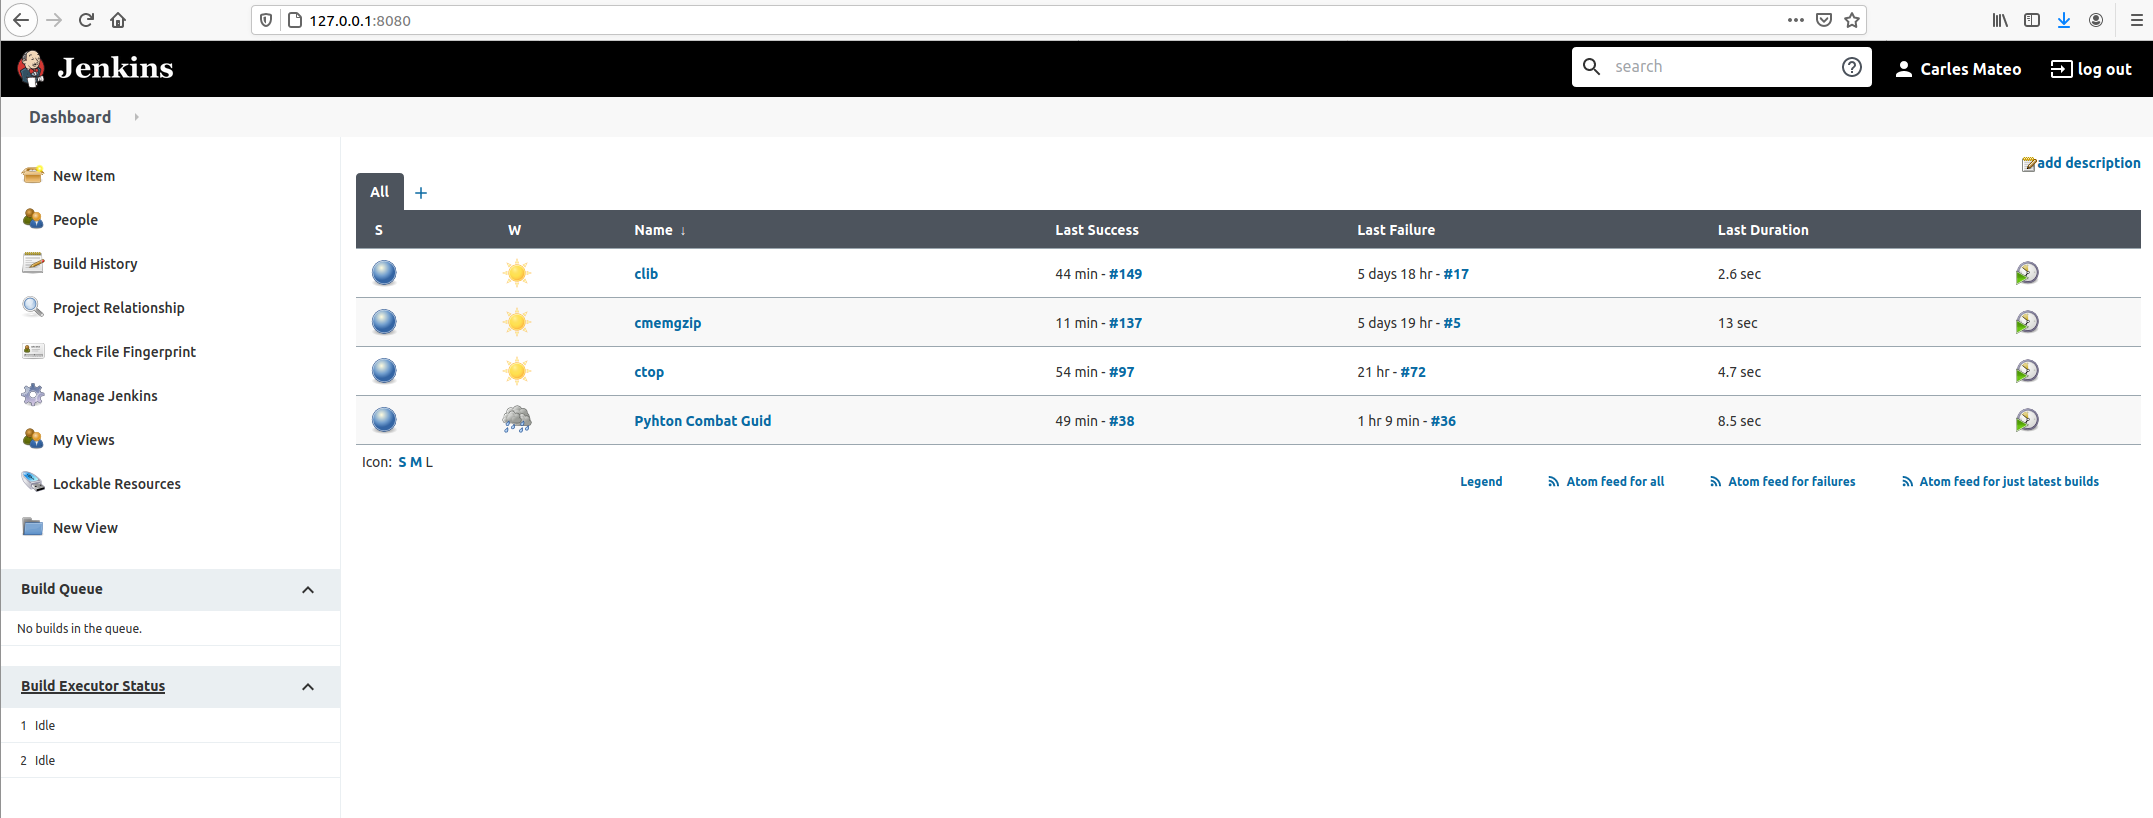2153x818 pixels.
Task: Click the blue status ball for clib
Action: click(384, 273)
